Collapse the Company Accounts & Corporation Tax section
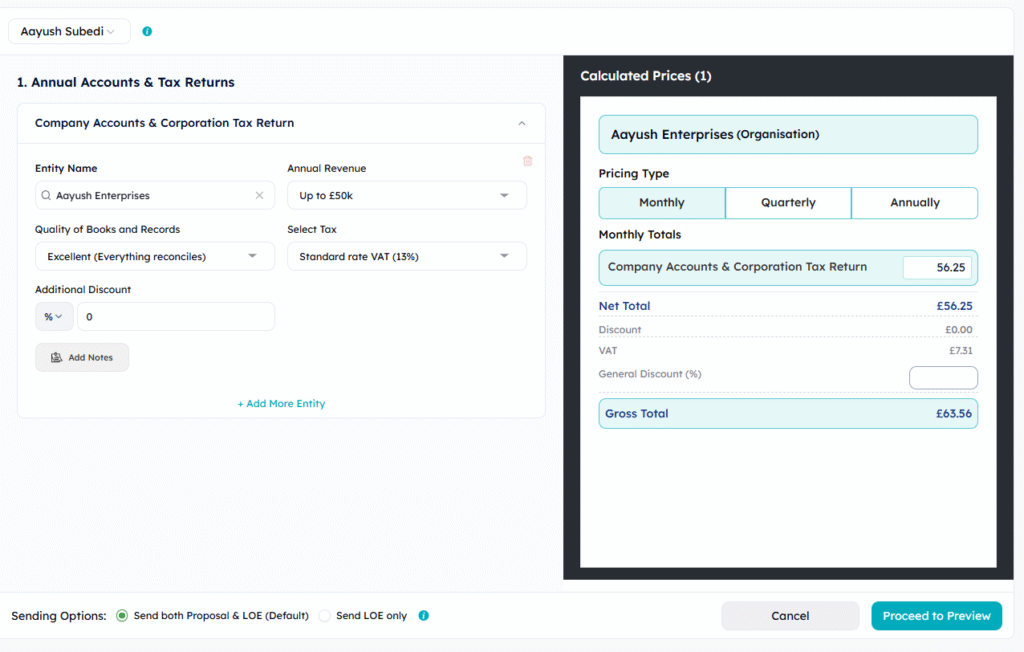Image resolution: width=1024 pixels, height=652 pixels. (x=522, y=122)
